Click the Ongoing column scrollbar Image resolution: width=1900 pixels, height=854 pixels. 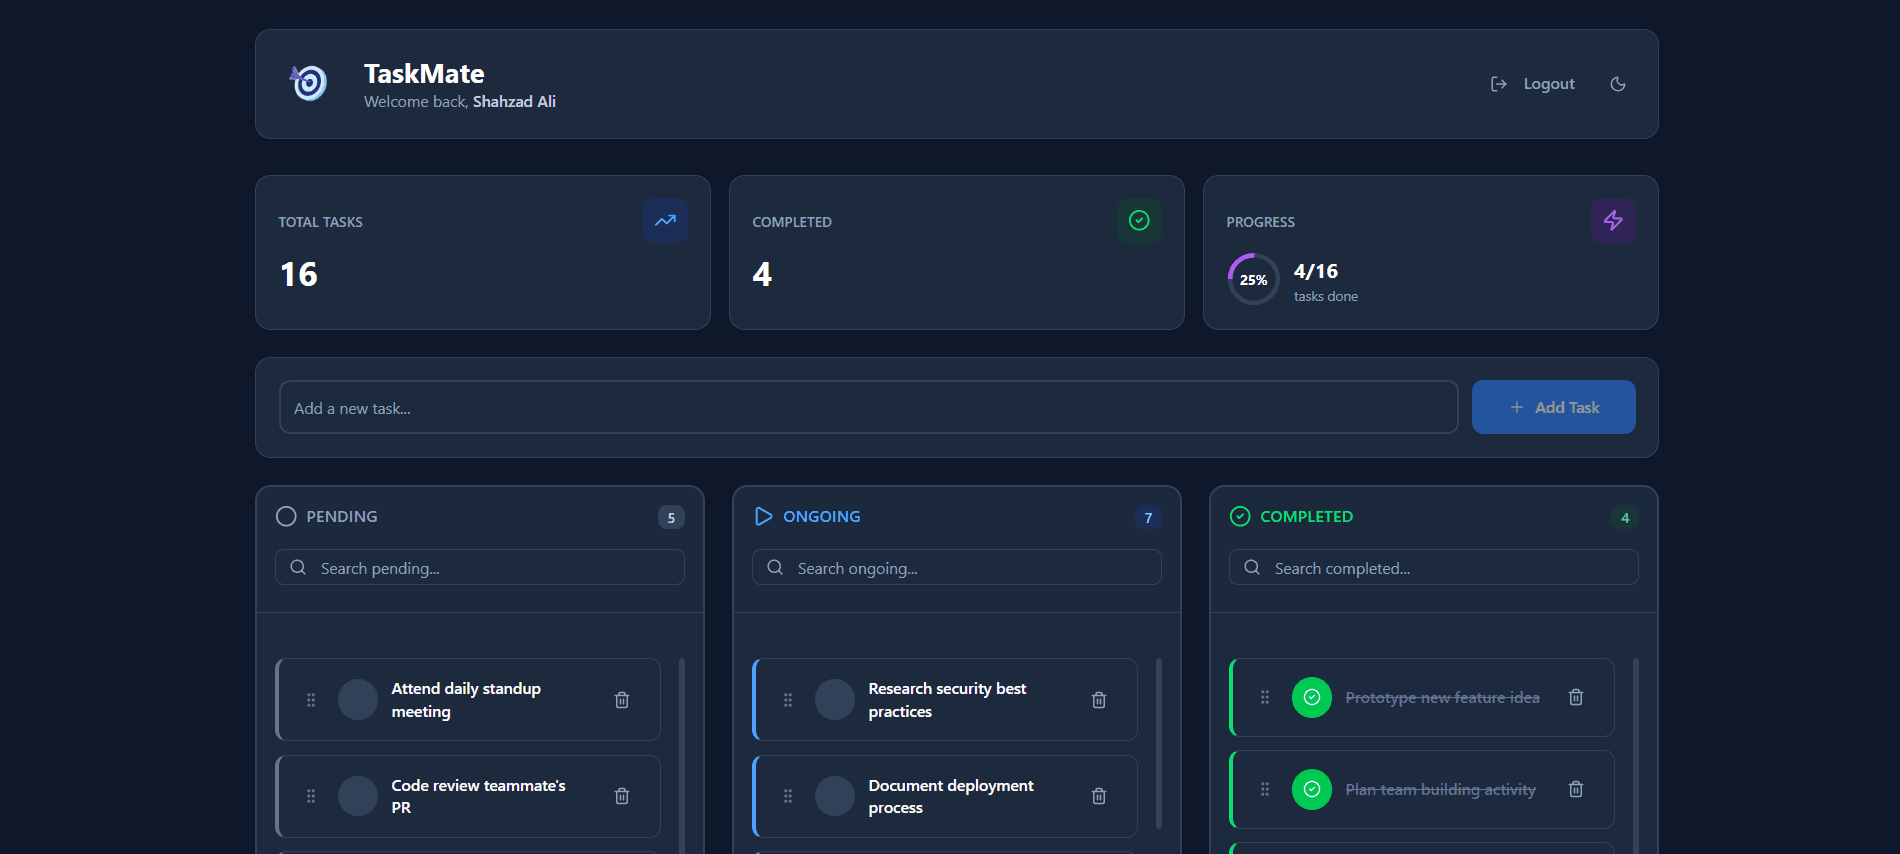tap(1158, 742)
